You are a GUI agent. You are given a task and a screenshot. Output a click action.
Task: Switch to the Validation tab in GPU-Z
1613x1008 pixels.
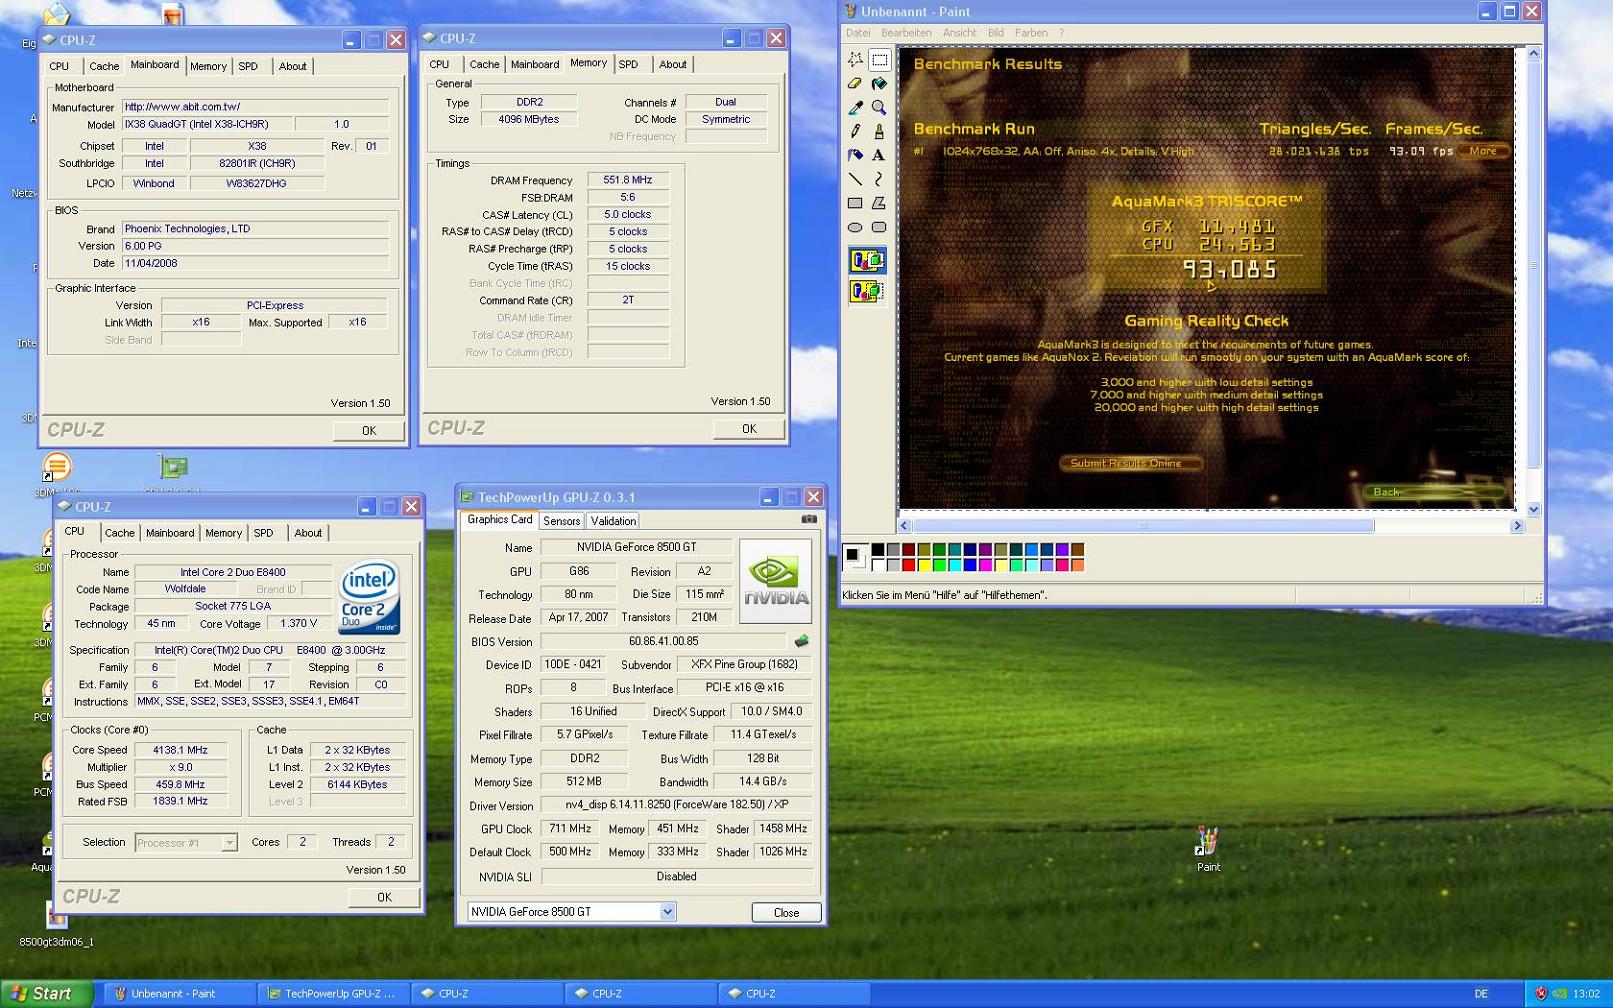pyautogui.click(x=613, y=521)
